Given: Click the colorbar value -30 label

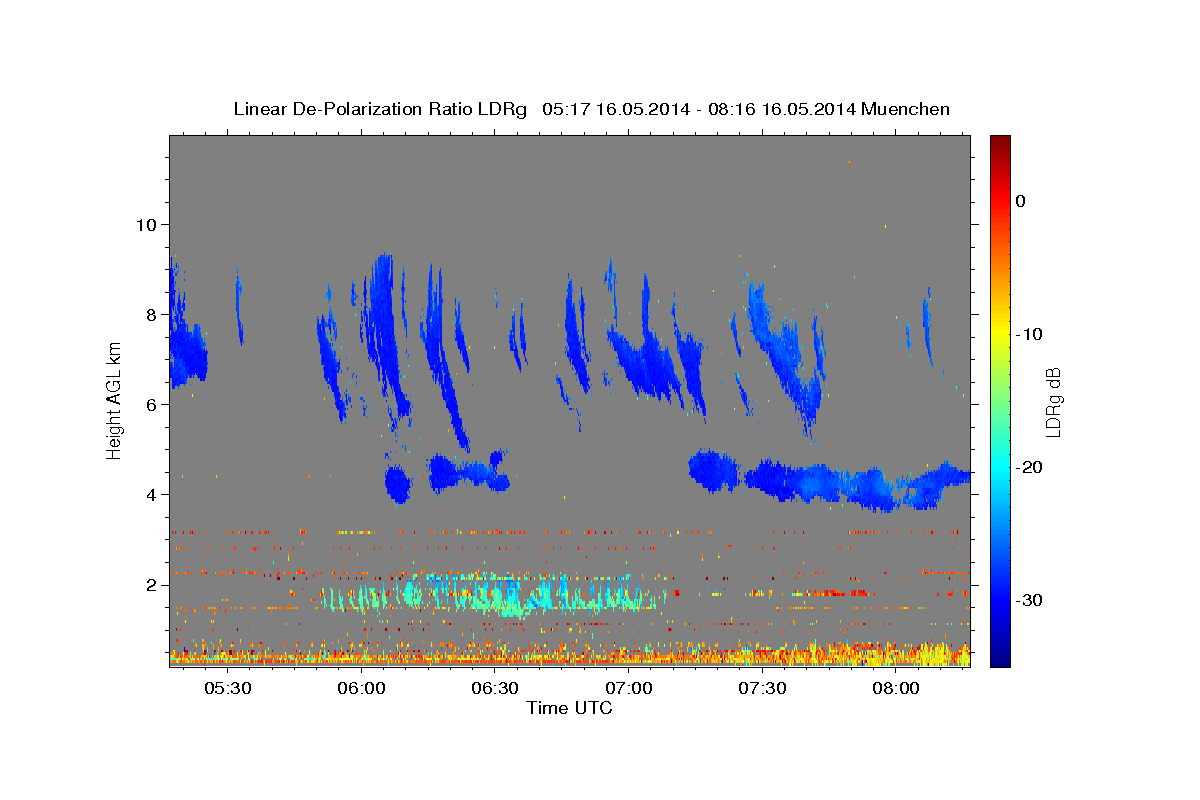Looking at the screenshot, I should pos(1029,600).
